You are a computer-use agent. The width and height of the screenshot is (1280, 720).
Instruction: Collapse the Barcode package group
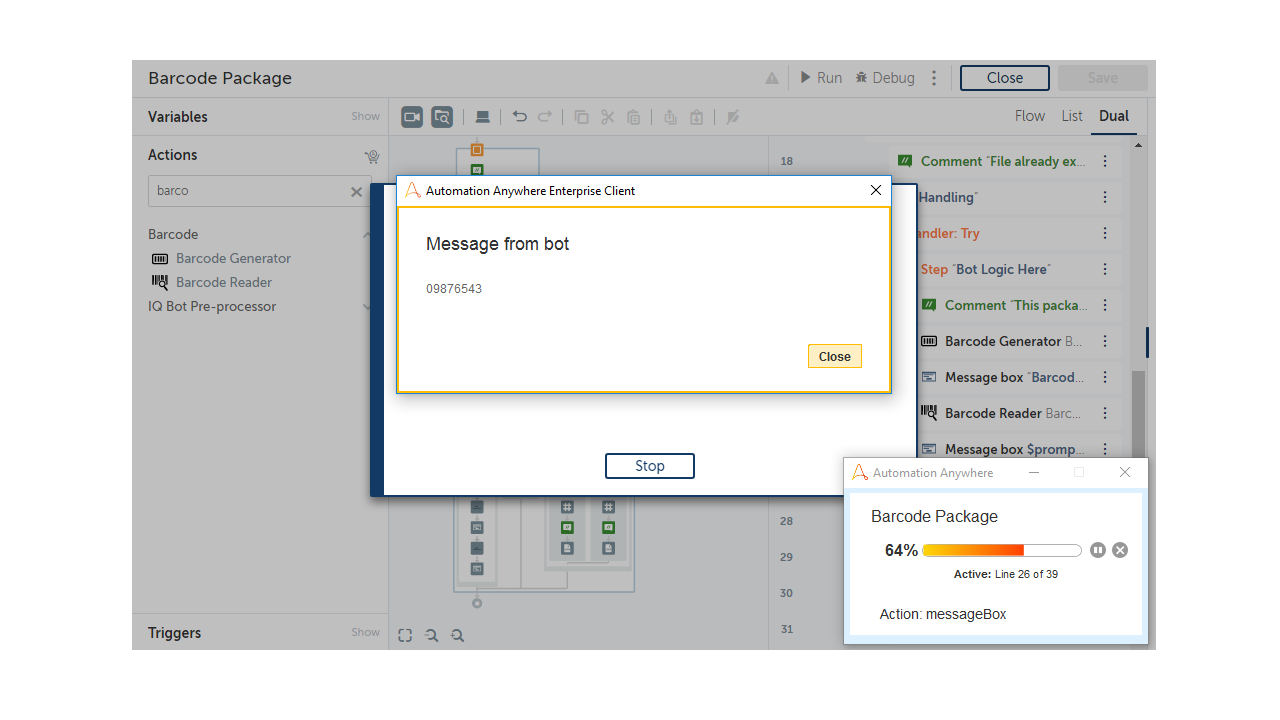point(367,235)
